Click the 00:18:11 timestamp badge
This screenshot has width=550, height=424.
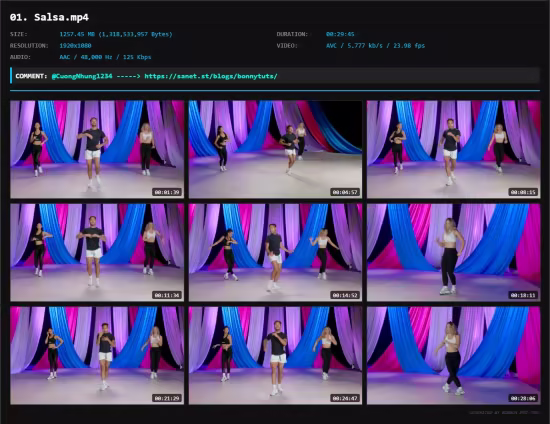click(x=523, y=295)
